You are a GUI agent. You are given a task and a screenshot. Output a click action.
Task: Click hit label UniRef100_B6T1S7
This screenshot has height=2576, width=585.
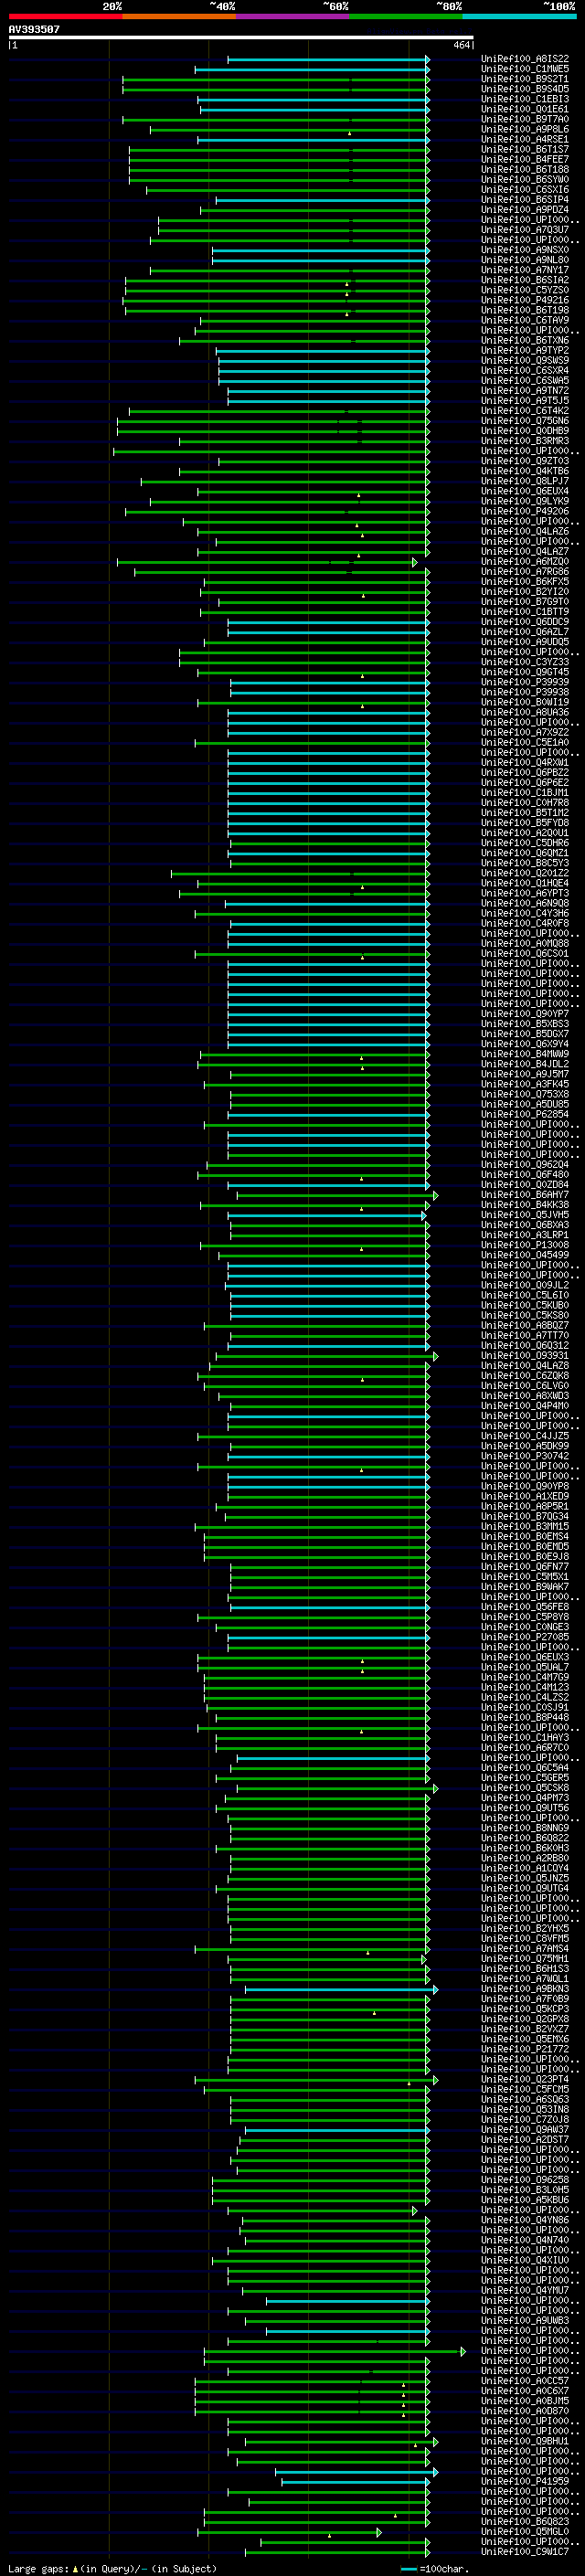point(525,149)
